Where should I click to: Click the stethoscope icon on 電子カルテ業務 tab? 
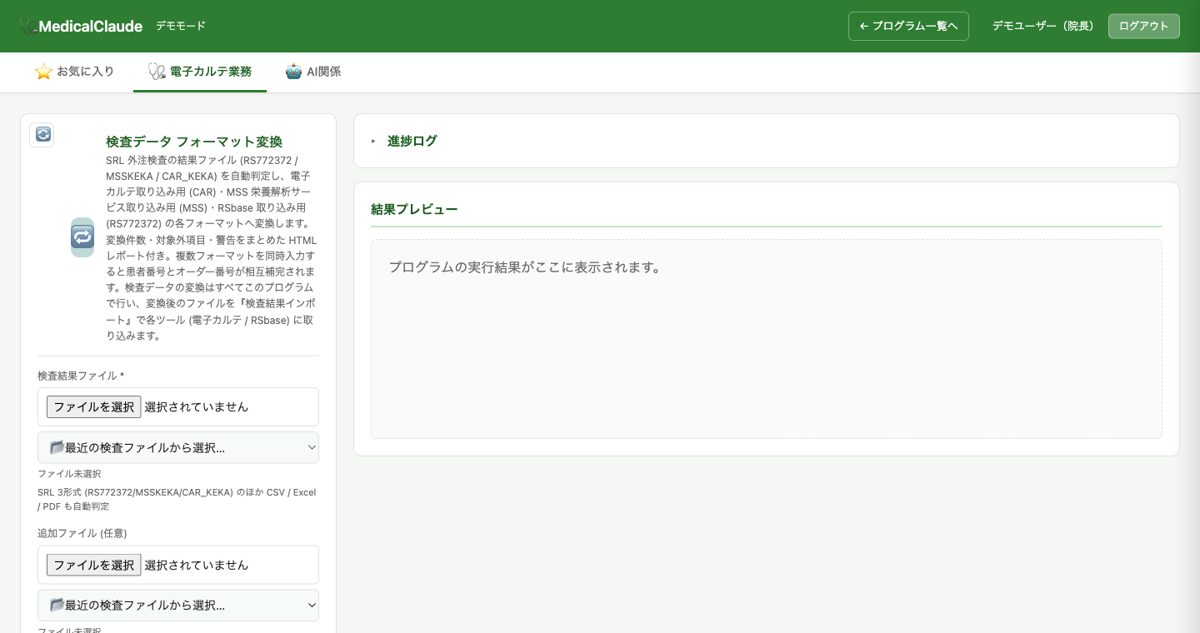point(156,72)
